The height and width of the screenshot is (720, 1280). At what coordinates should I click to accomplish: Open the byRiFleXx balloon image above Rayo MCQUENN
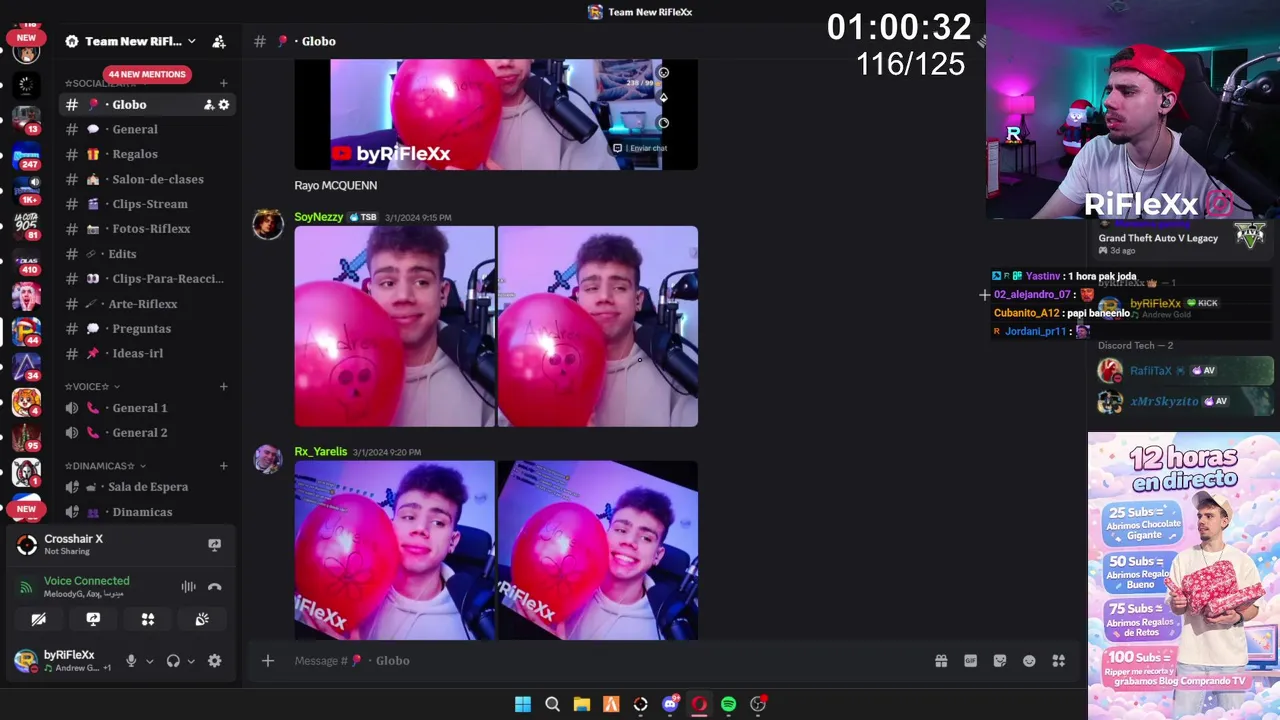click(496, 114)
